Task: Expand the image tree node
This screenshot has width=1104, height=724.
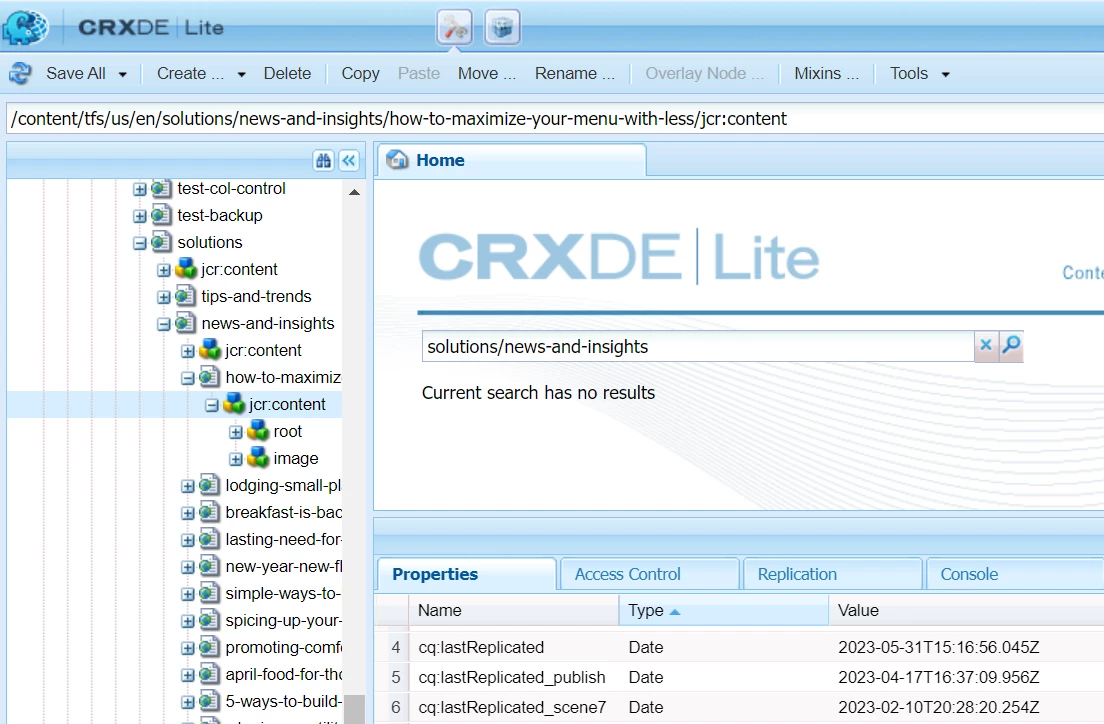Action: point(236,459)
